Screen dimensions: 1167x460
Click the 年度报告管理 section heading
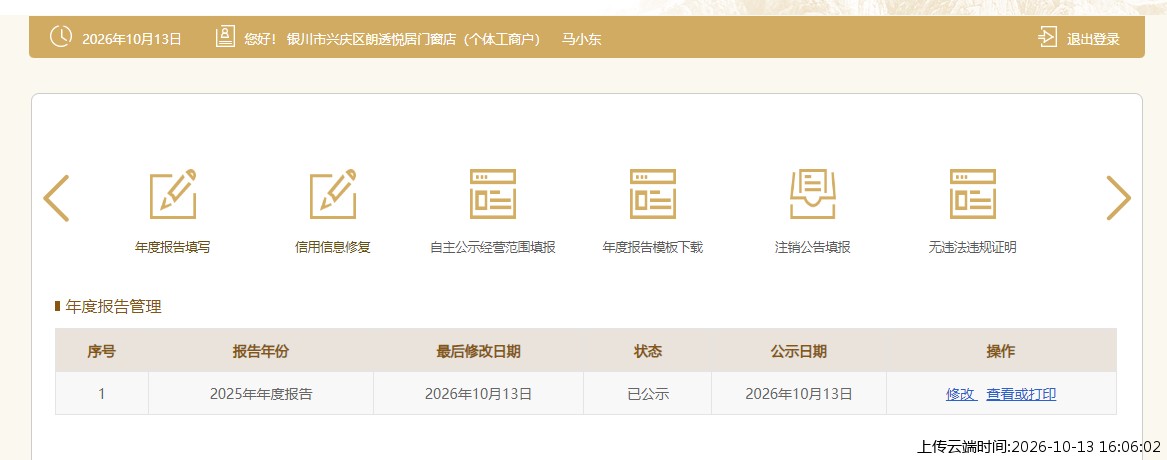pos(113,306)
